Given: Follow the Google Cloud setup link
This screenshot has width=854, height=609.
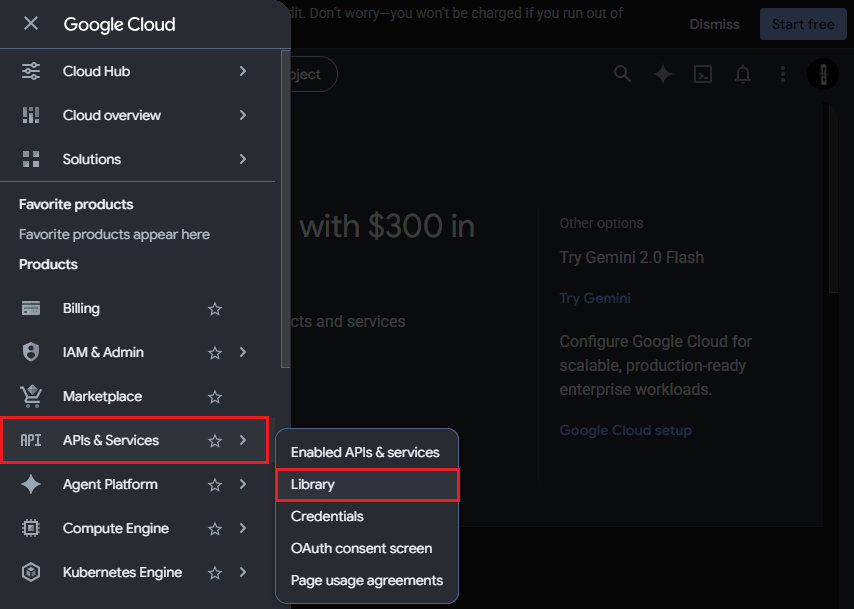Looking at the screenshot, I should [x=626, y=430].
